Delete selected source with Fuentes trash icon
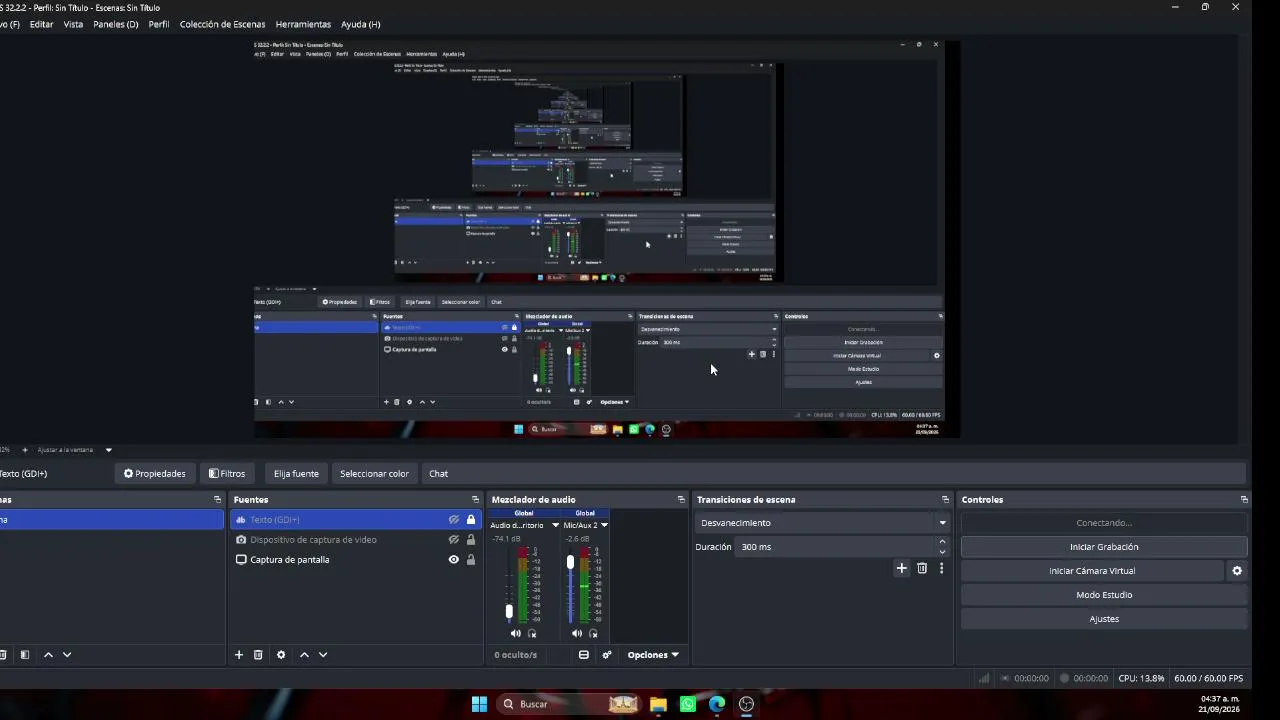This screenshot has height=720, width=1280. 258,655
